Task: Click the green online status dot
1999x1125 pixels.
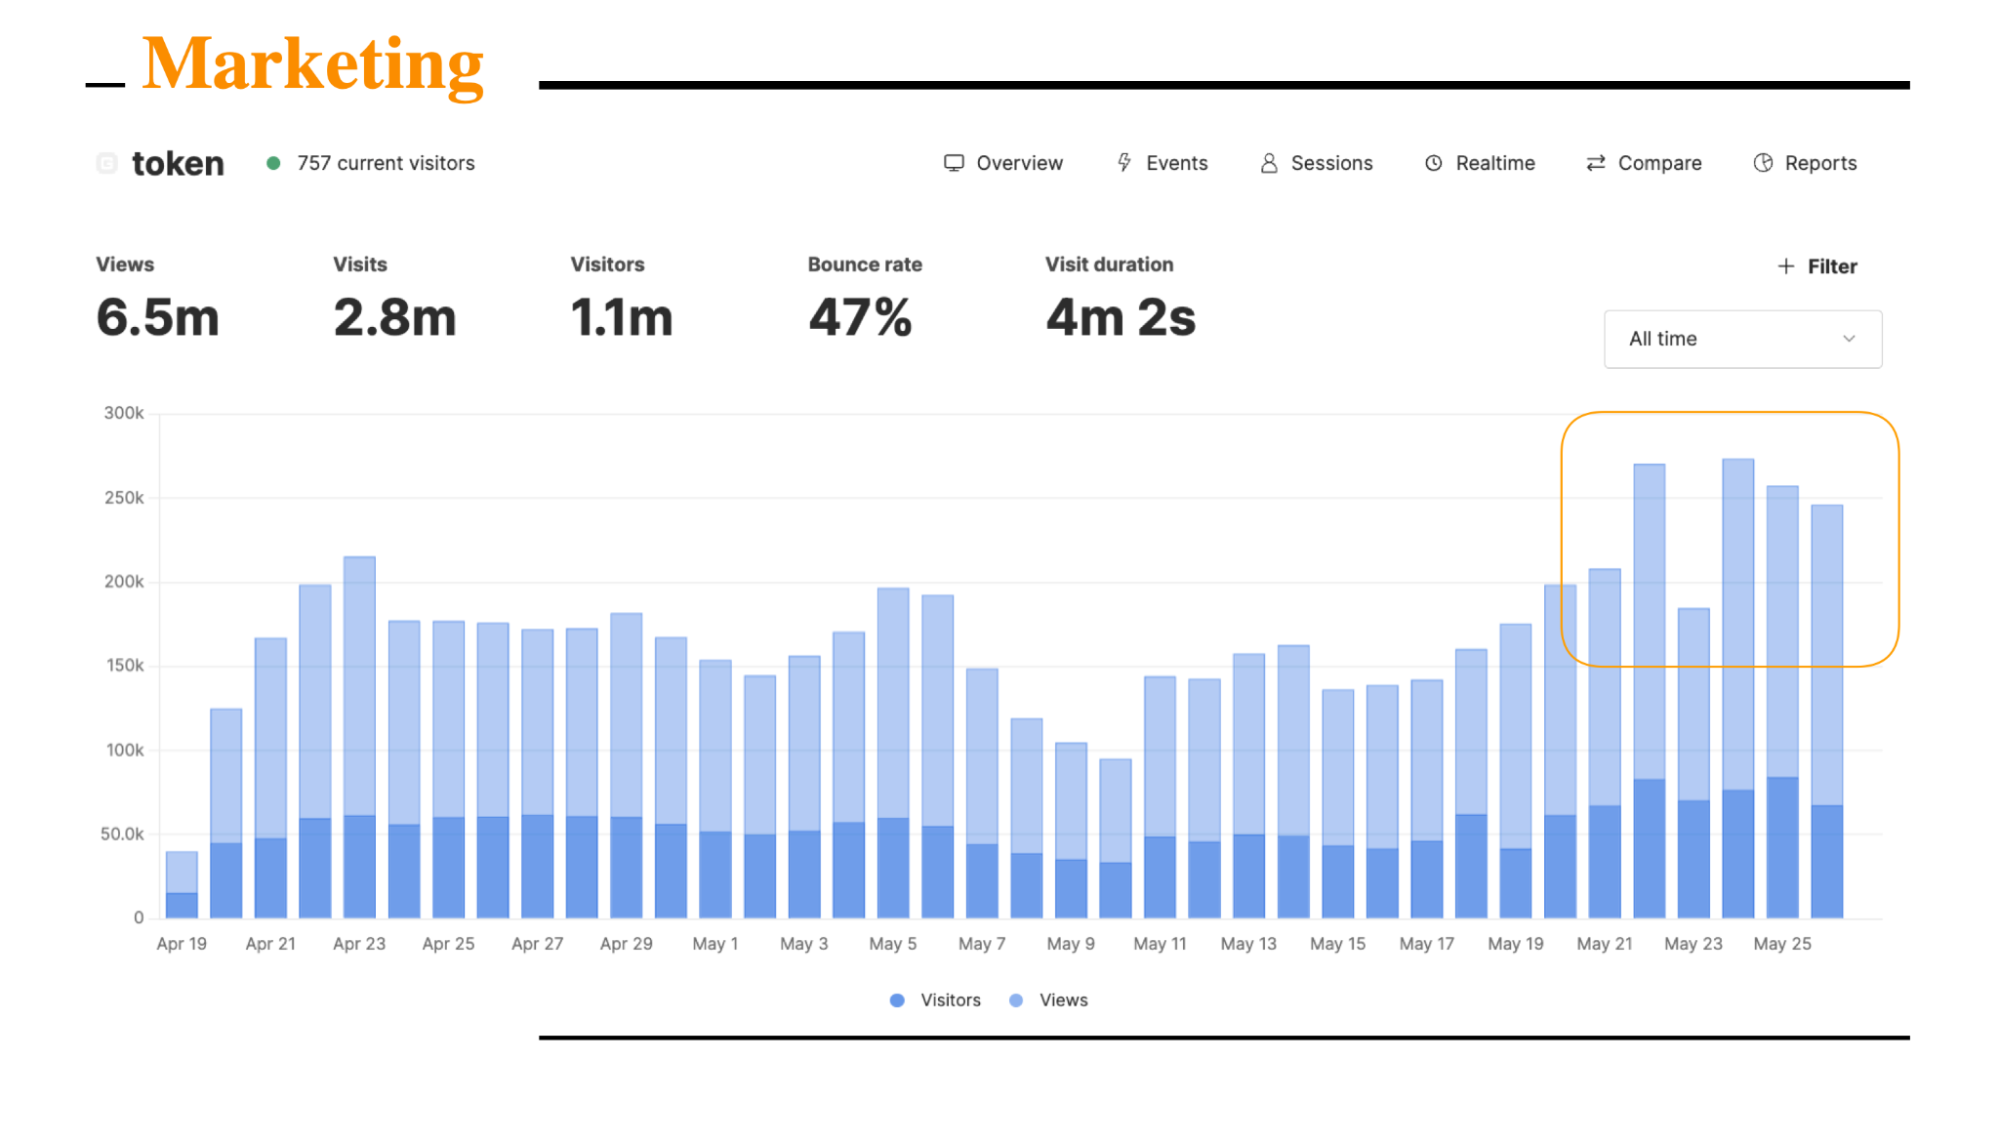Action: click(273, 163)
